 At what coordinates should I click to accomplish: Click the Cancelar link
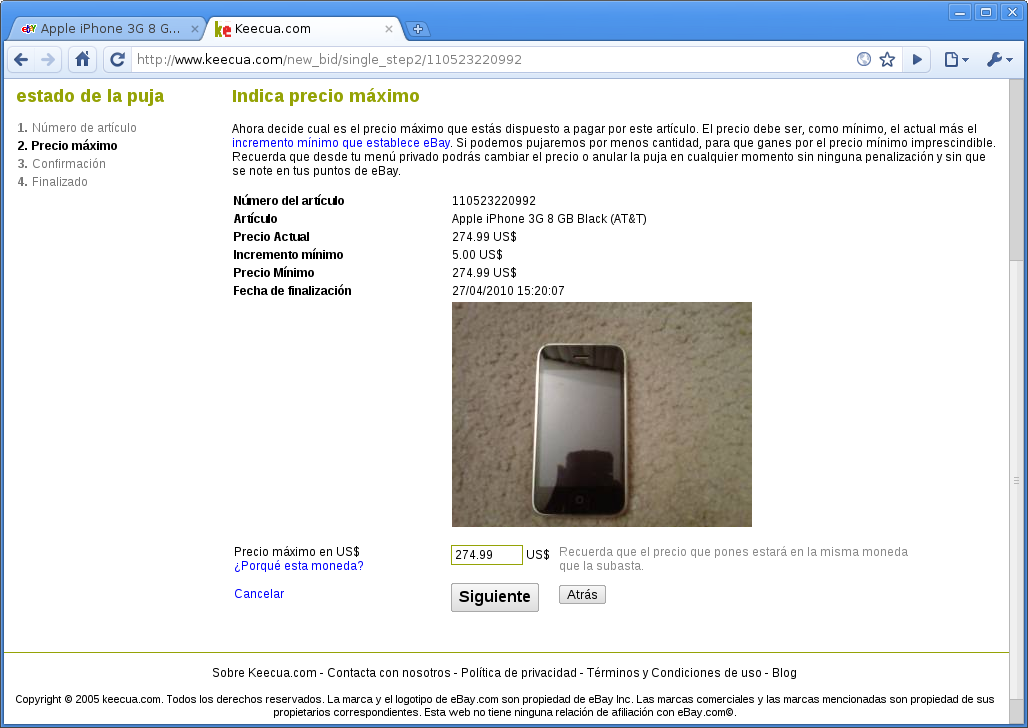click(259, 594)
